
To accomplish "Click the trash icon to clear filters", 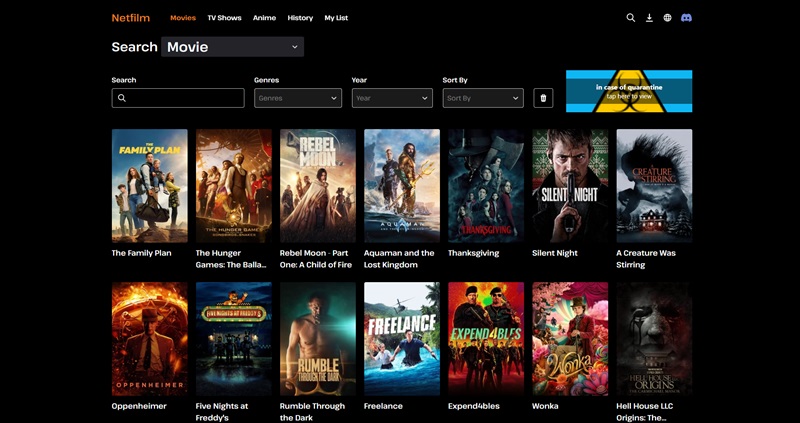I will click(x=543, y=98).
